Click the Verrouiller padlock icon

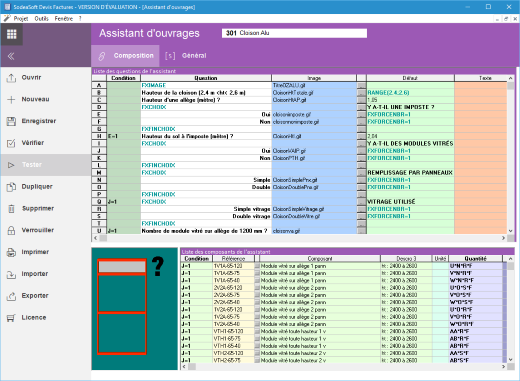click(x=11, y=230)
